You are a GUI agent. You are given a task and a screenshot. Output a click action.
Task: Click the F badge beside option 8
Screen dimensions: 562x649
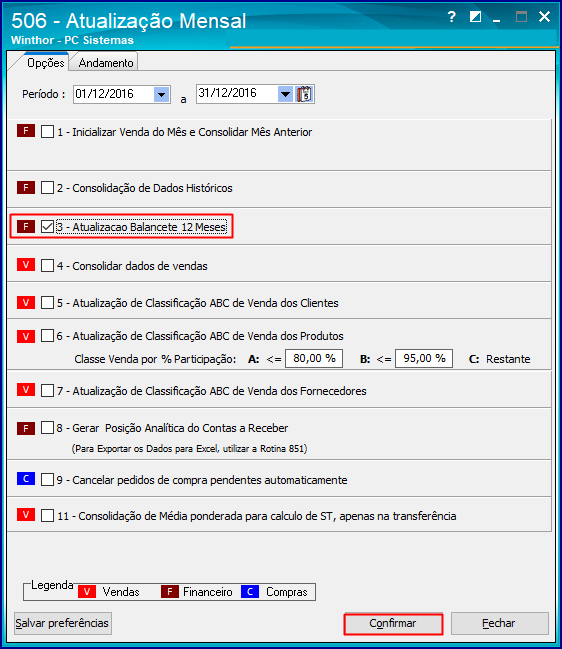(26, 428)
